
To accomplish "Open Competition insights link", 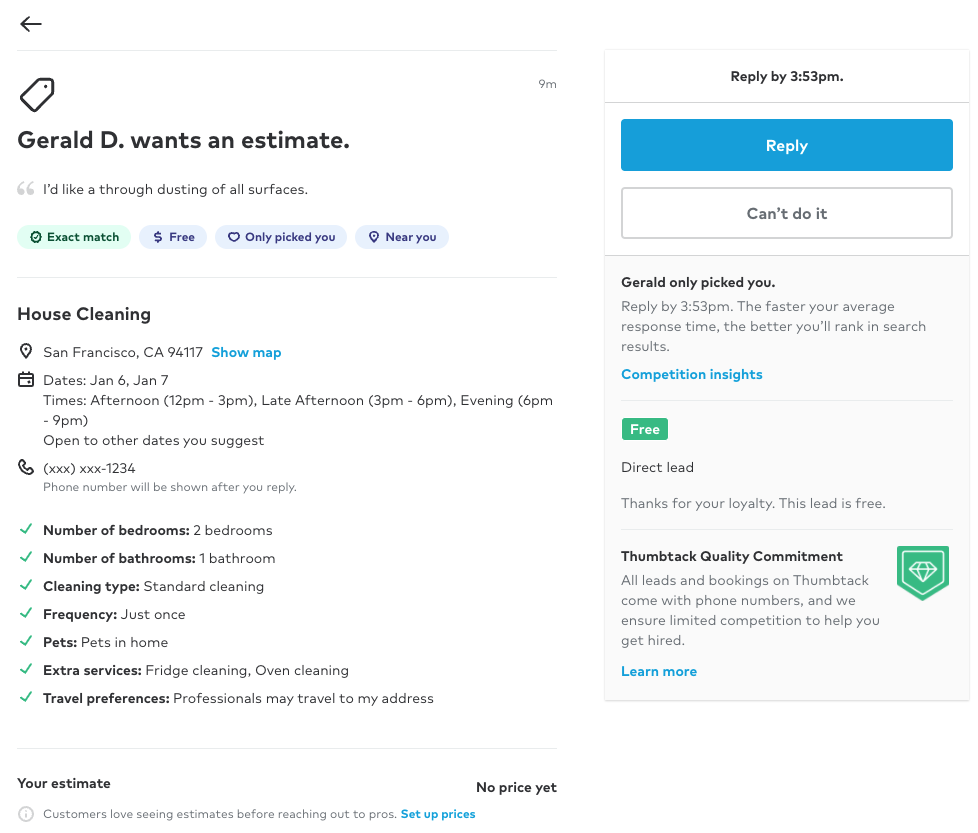I will 691,374.
